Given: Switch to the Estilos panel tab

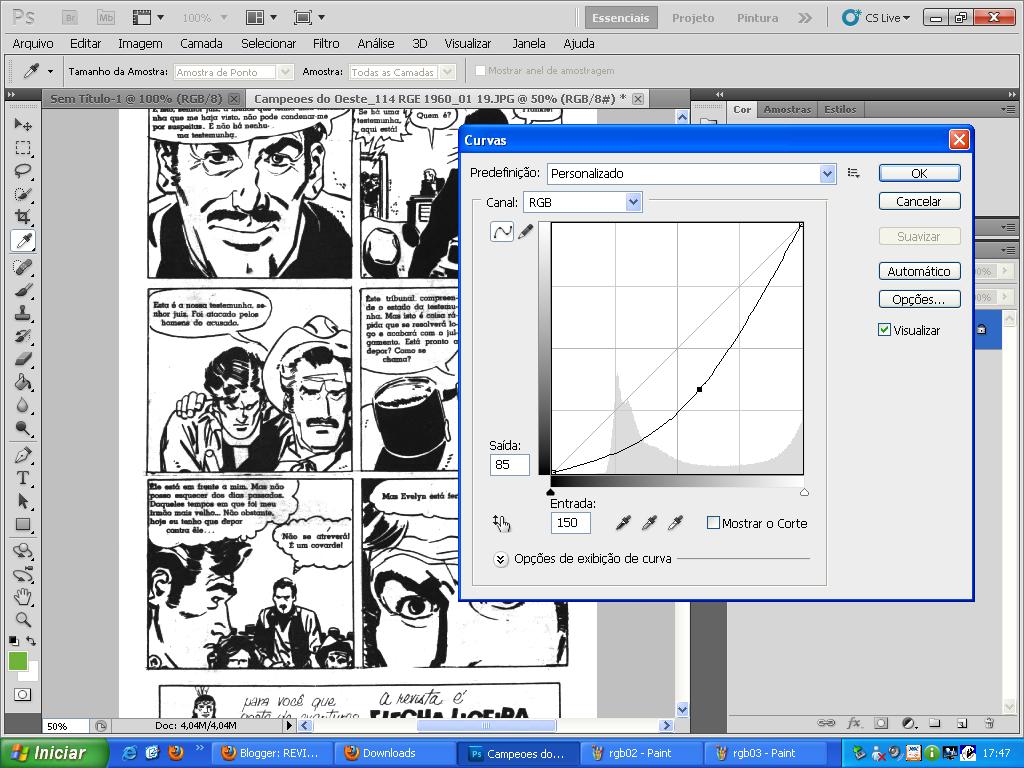Looking at the screenshot, I should point(840,110).
